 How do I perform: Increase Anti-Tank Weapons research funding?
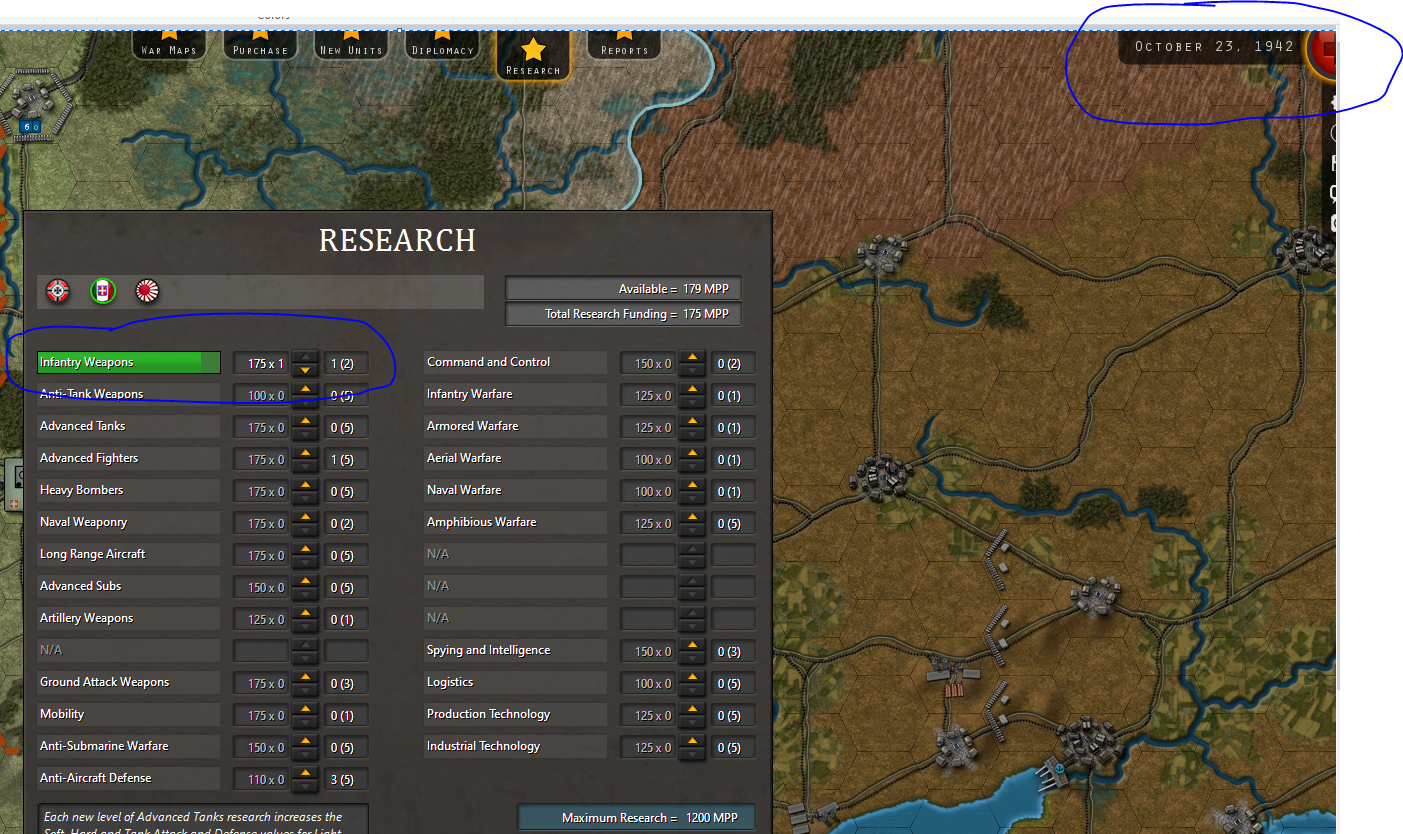tap(306, 388)
